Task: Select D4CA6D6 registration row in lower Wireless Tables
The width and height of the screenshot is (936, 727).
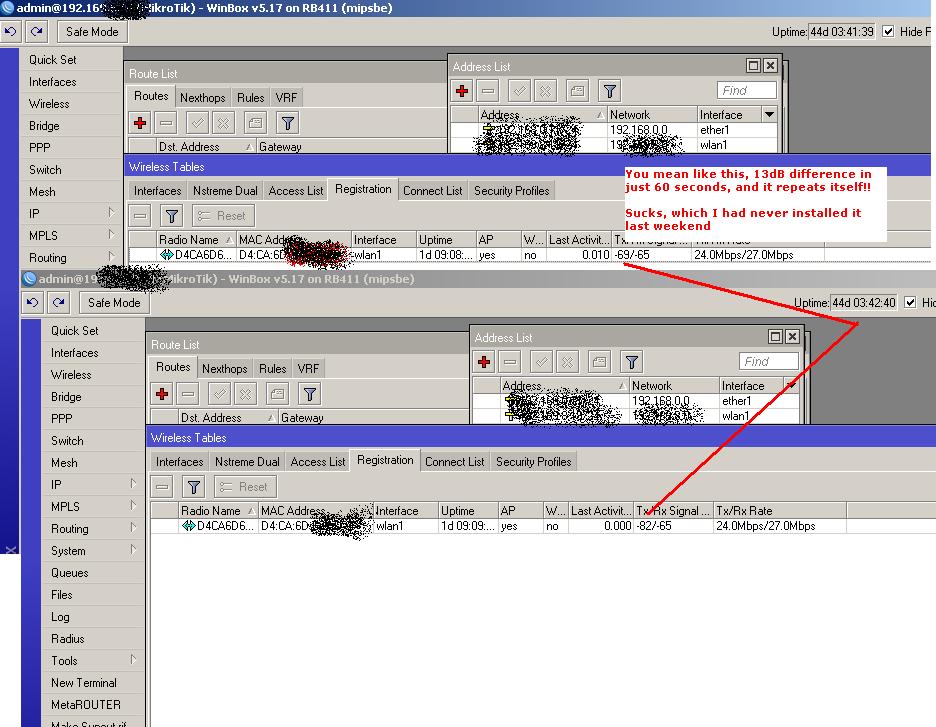Action: (x=542, y=526)
